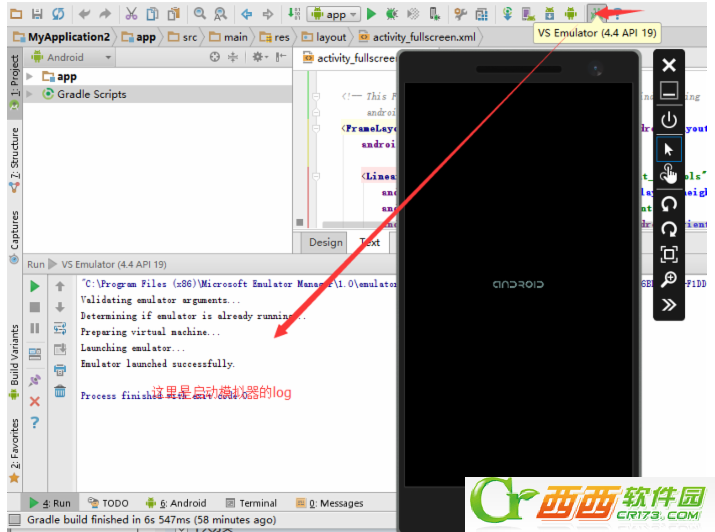The height and width of the screenshot is (532, 715).
Task: Switch to the Terminal tool window tab
Action: pos(250,503)
